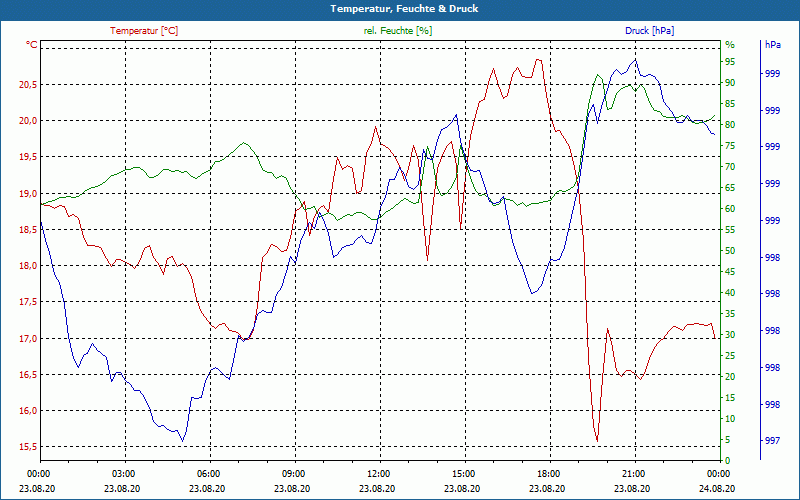Click the blue 'hPa' axis unit label
This screenshot has width=800, height=500.
pyautogui.click(x=773, y=45)
